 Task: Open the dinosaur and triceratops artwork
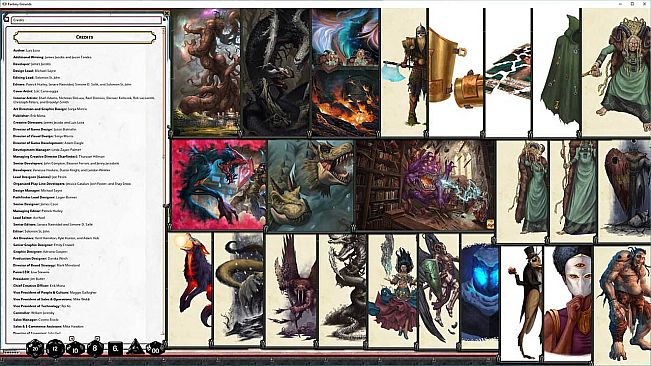pos(311,185)
